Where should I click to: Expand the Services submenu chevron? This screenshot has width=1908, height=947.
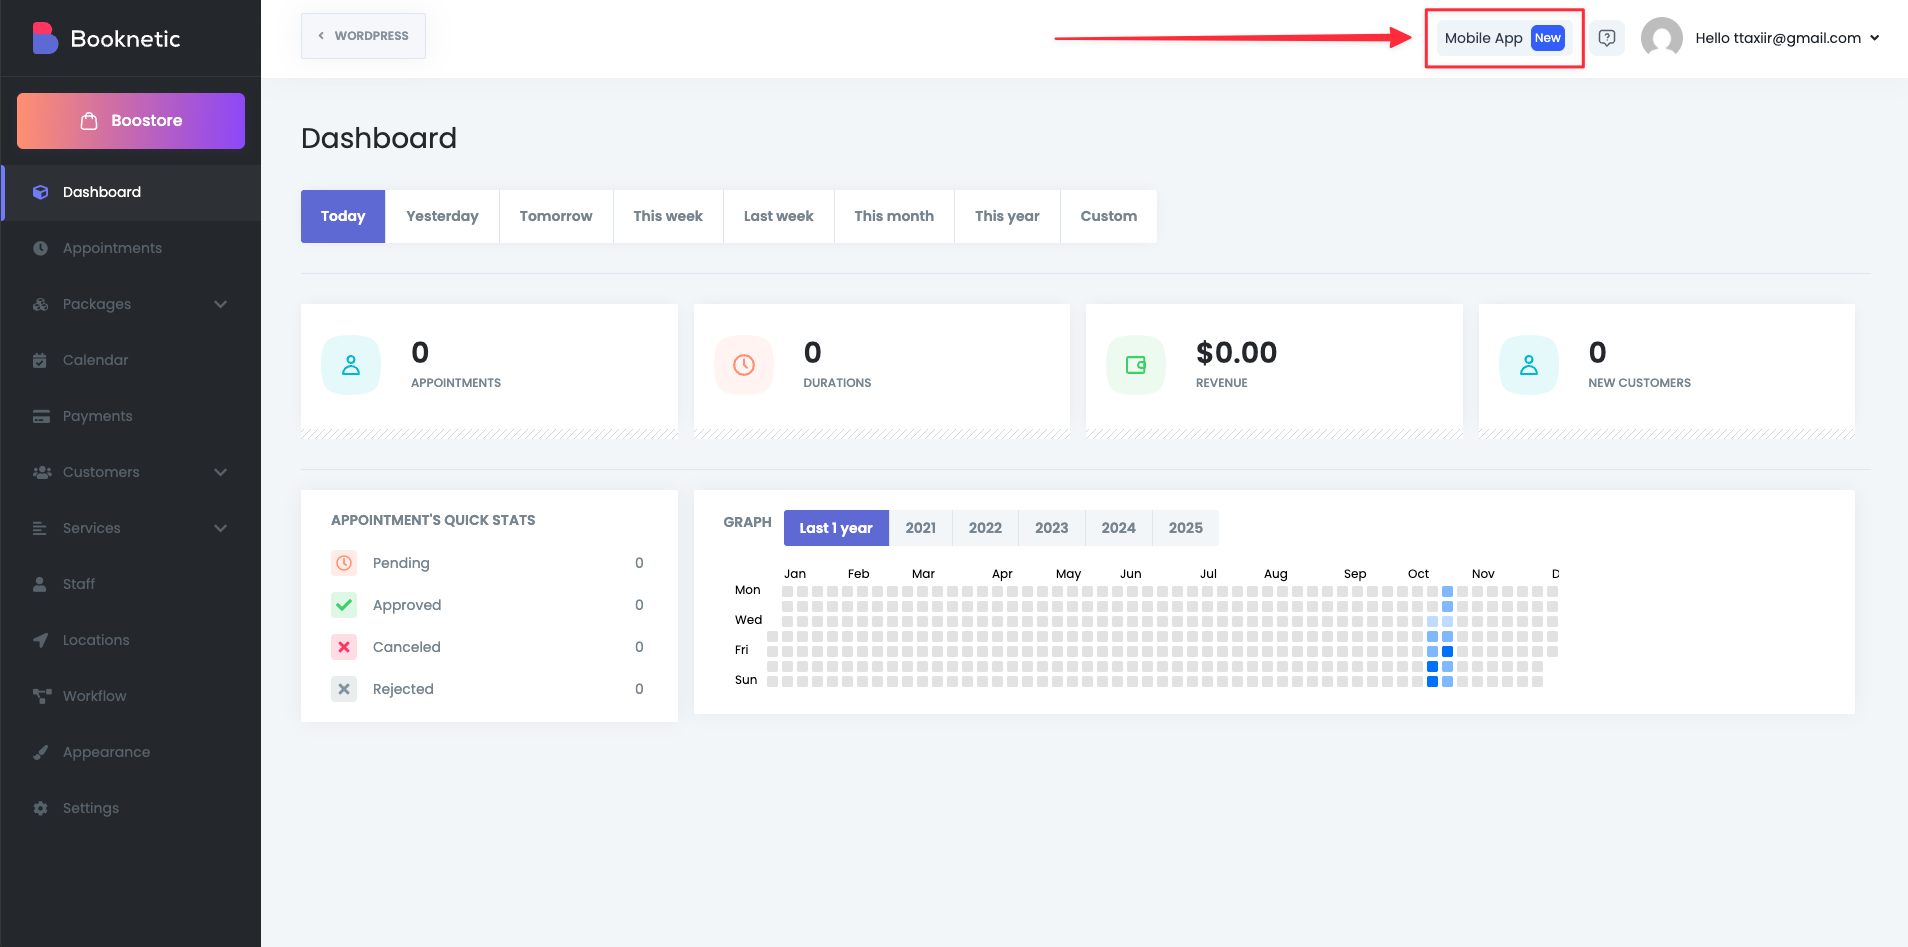click(x=220, y=528)
